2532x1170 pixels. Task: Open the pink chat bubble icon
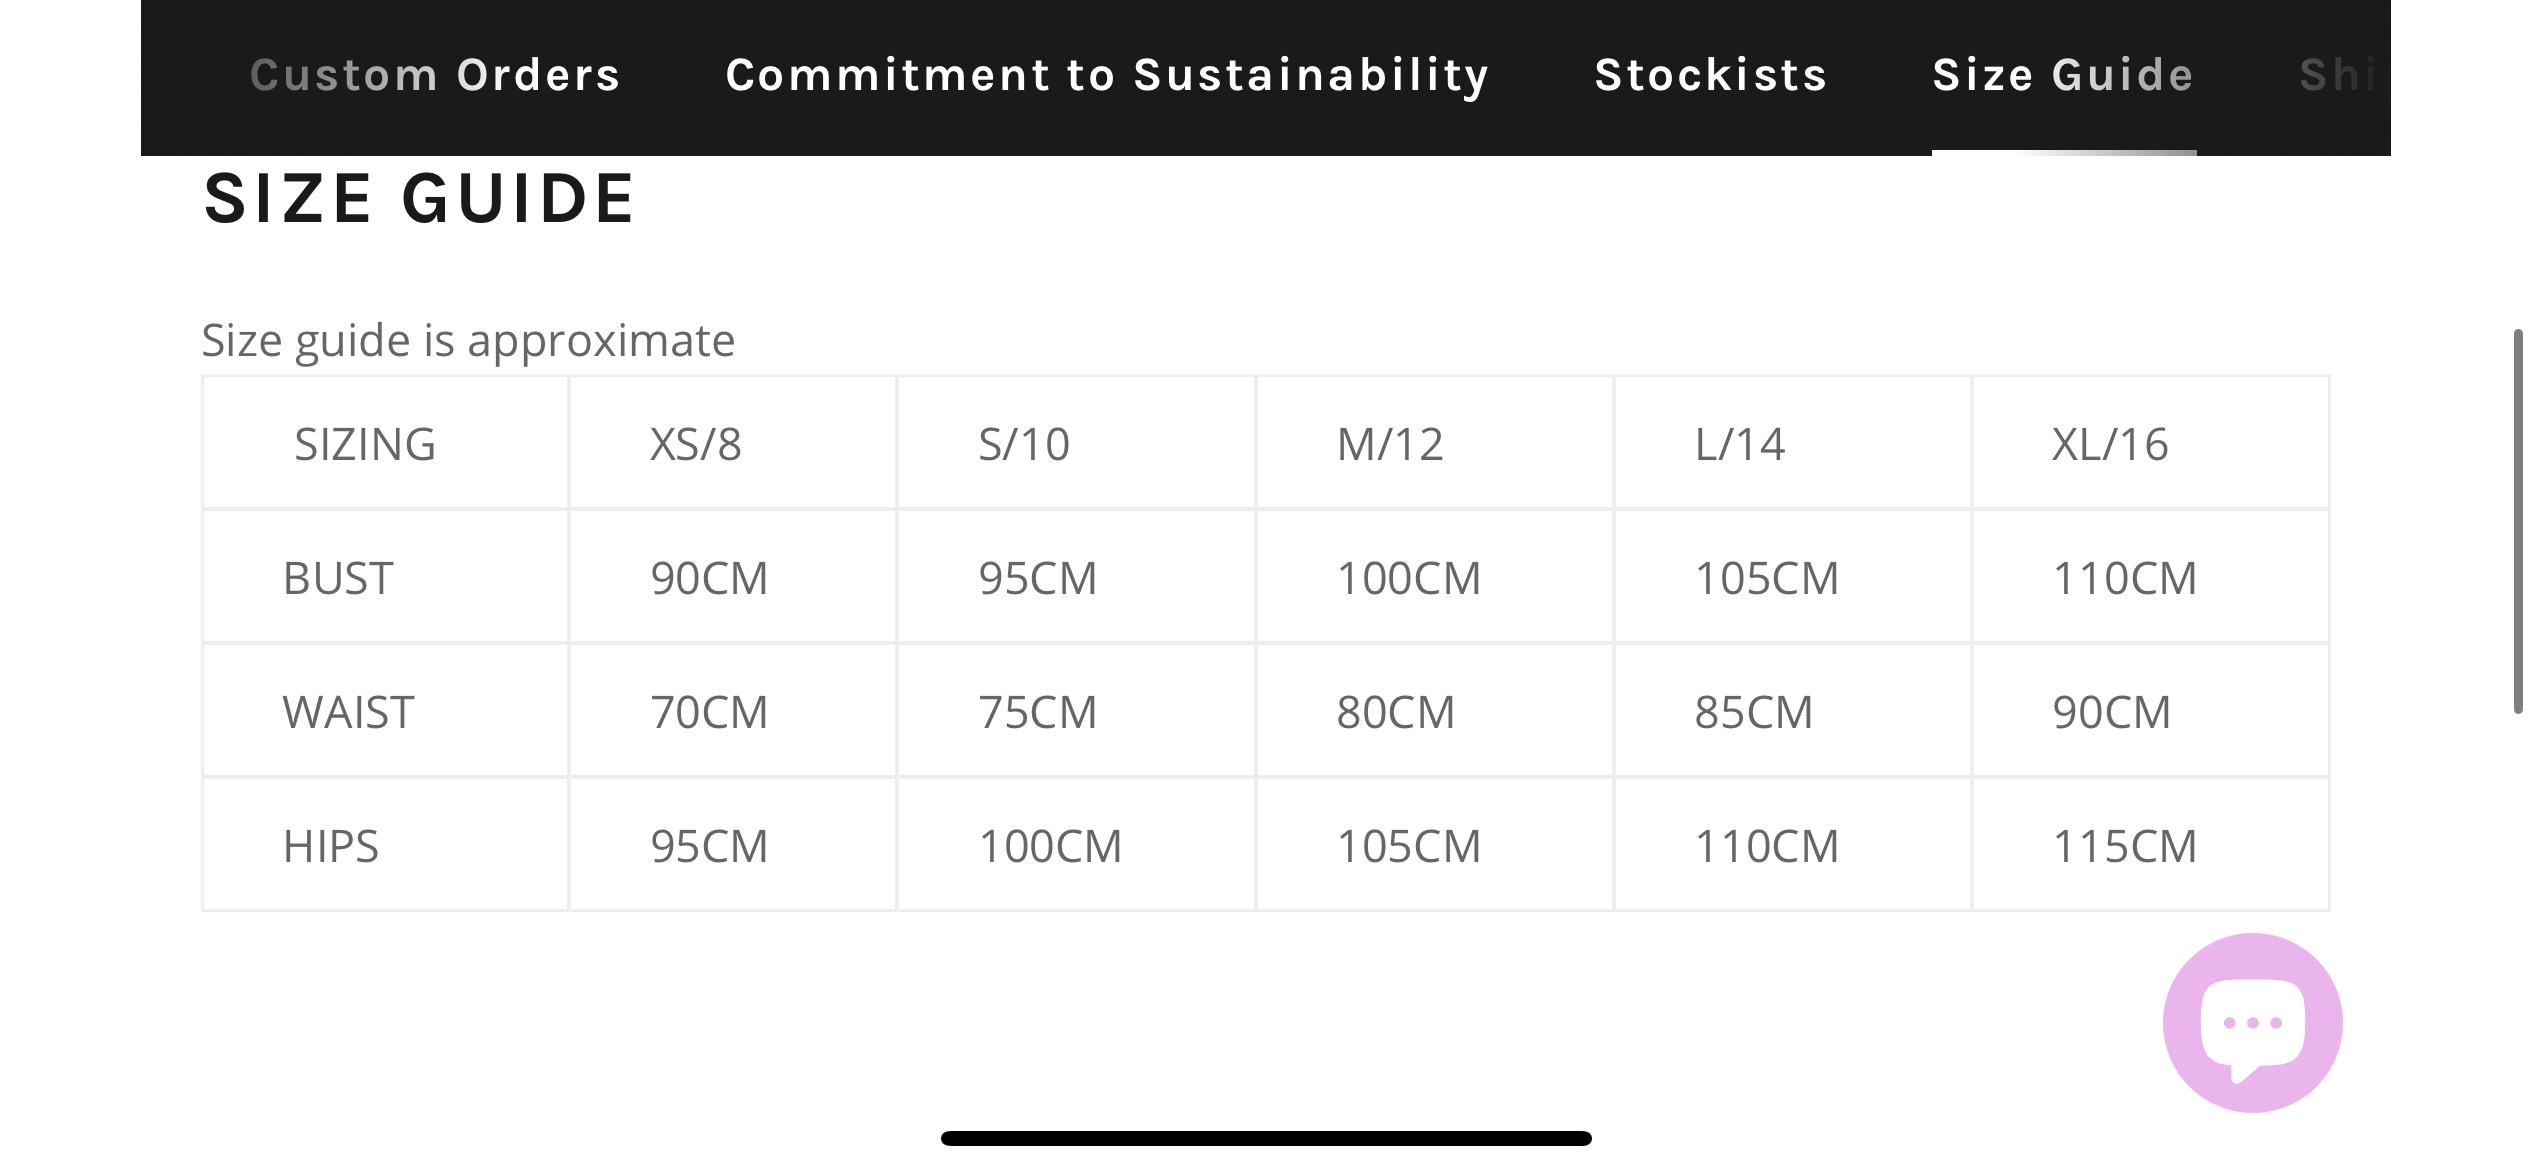click(2252, 1023)
